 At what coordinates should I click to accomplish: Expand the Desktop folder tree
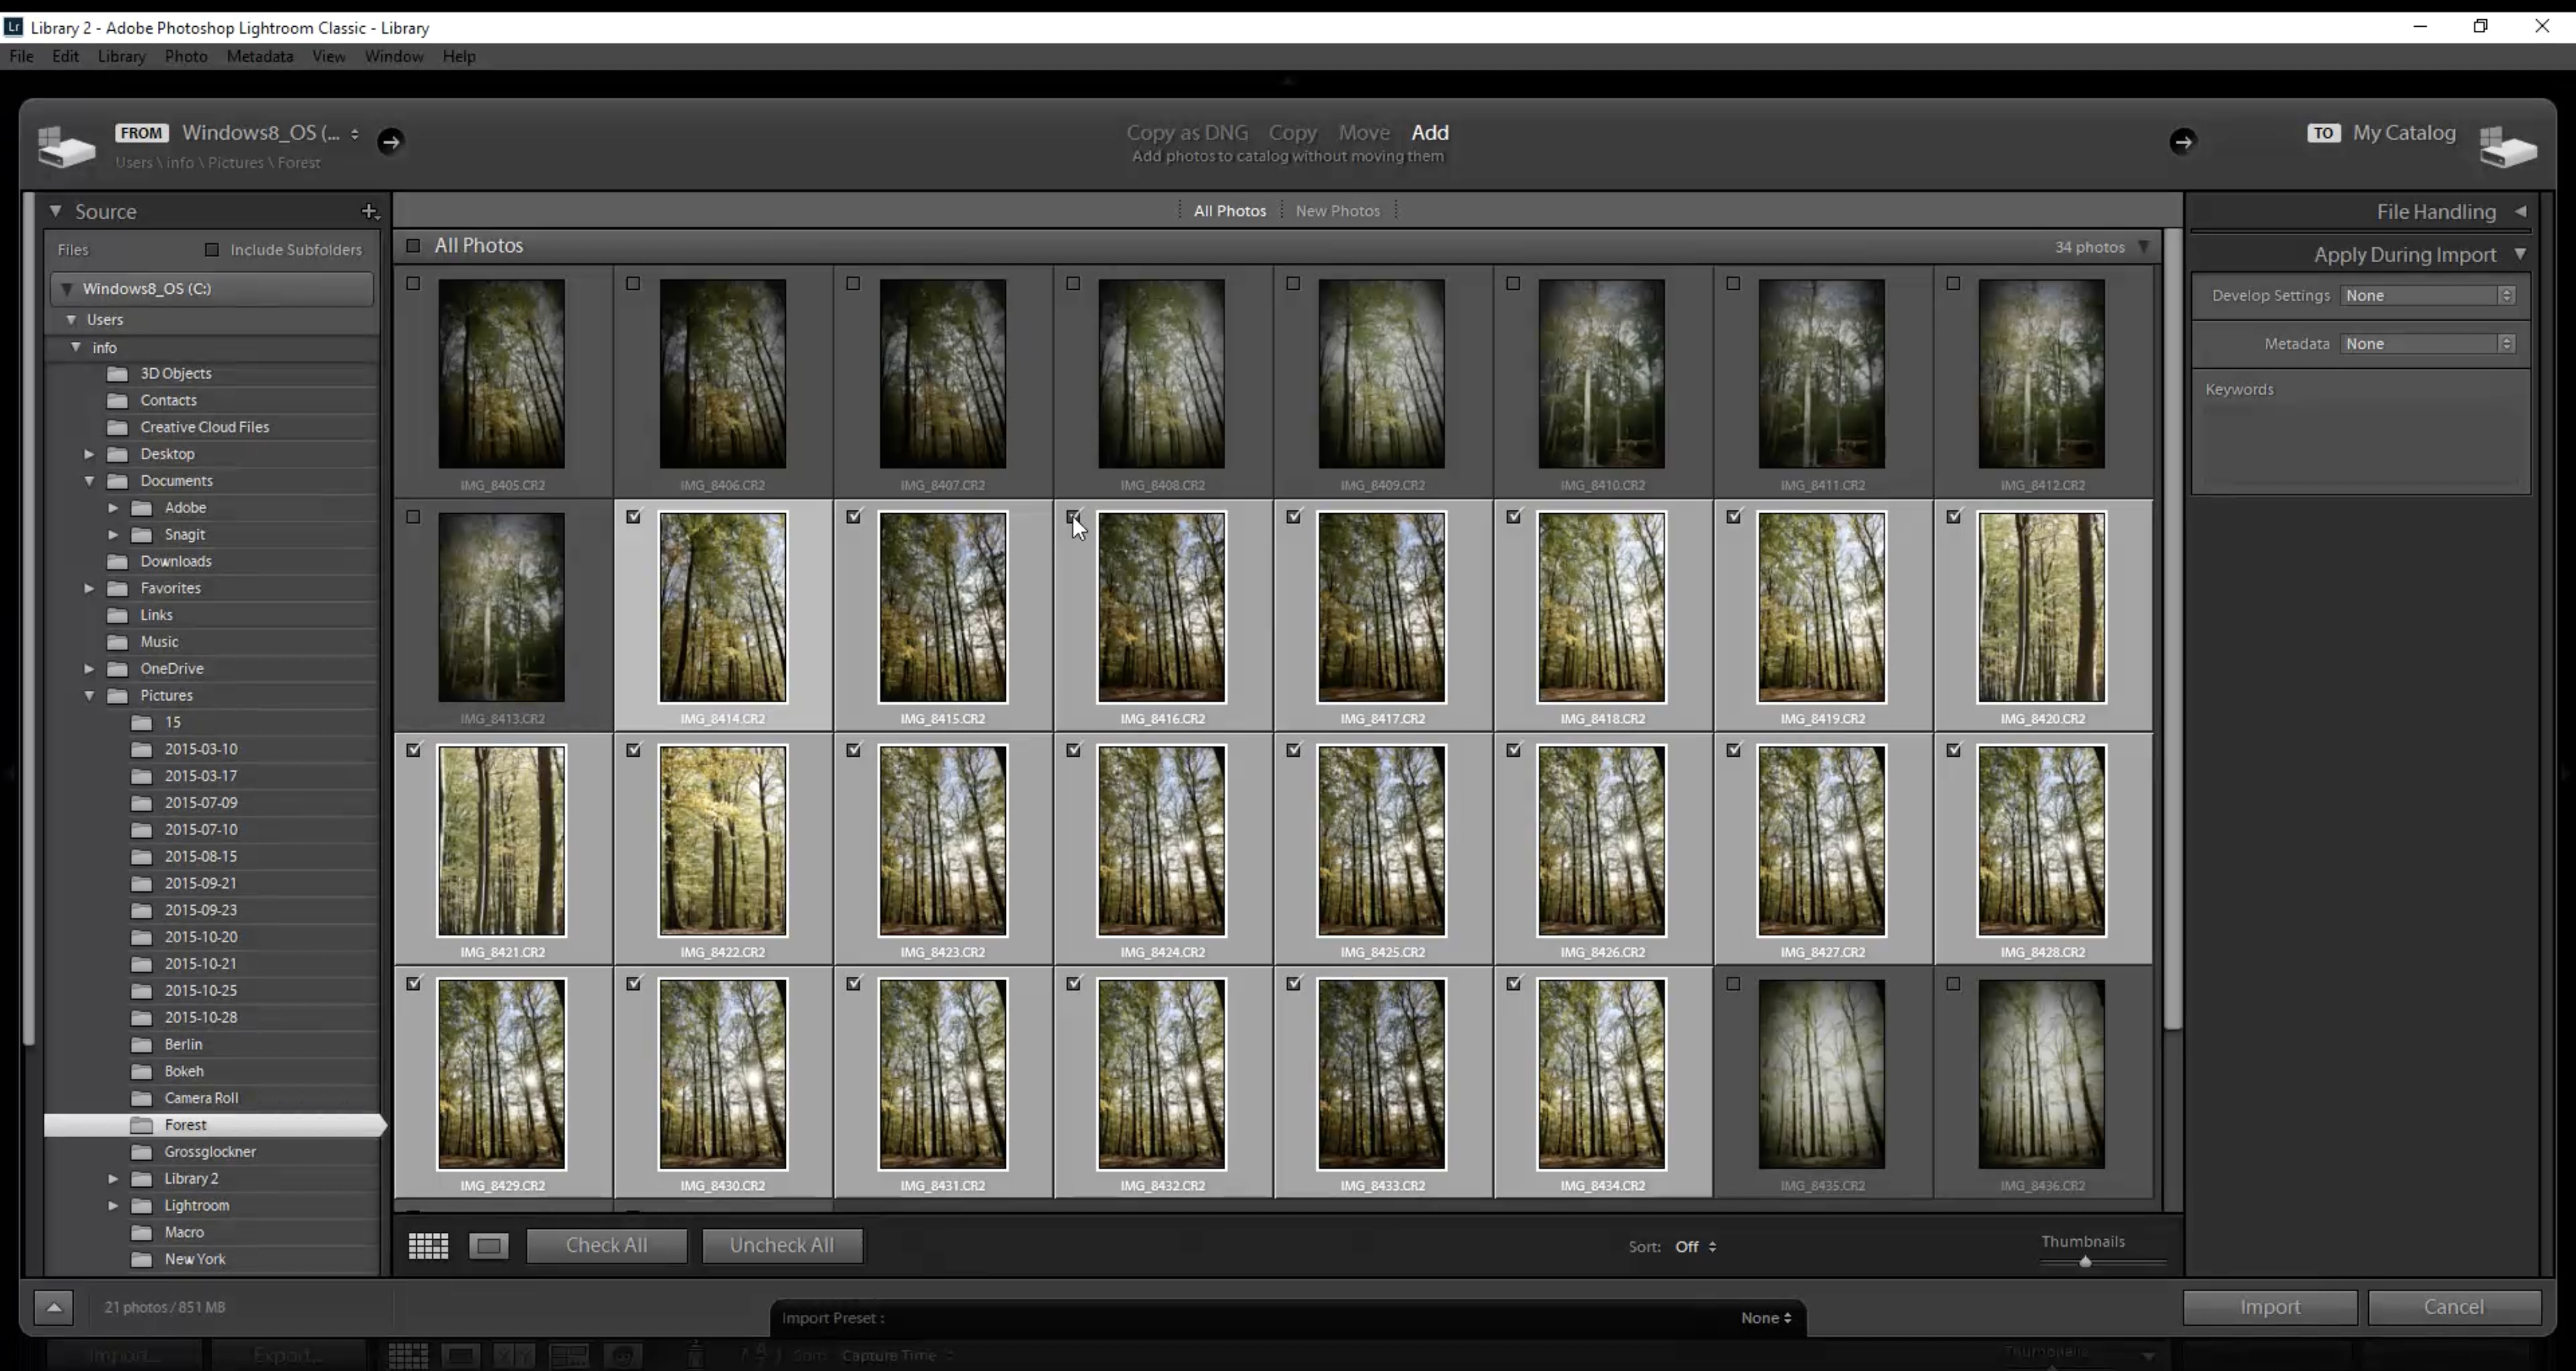tap(89, 454)
